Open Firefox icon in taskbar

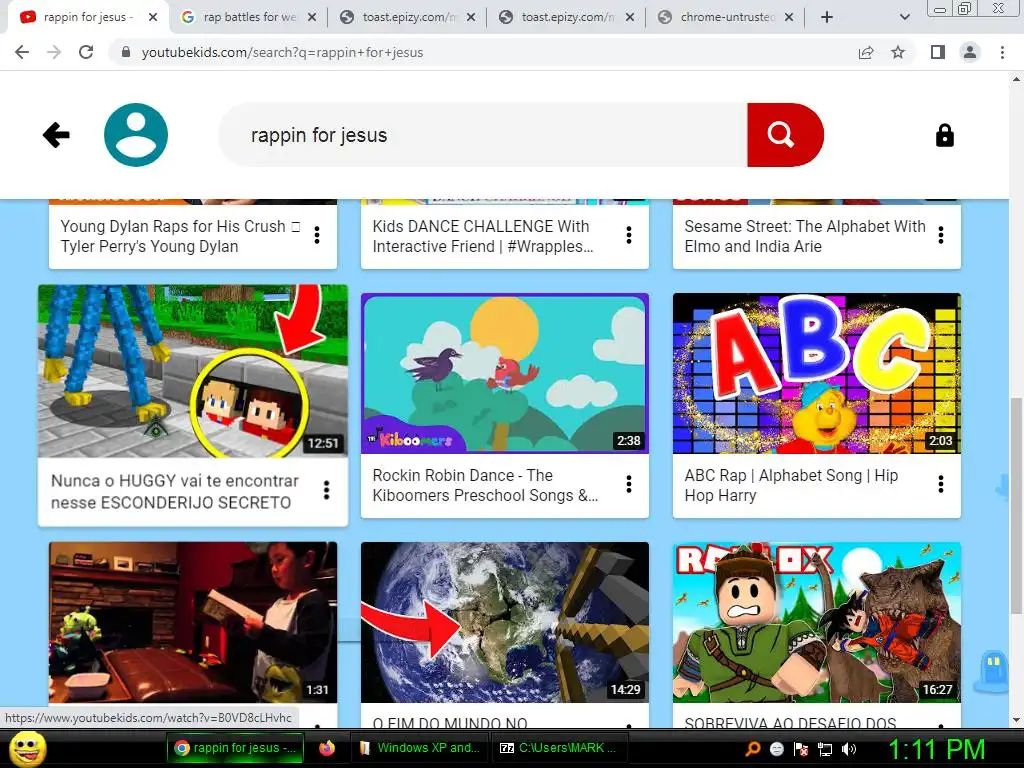(327, 748)
